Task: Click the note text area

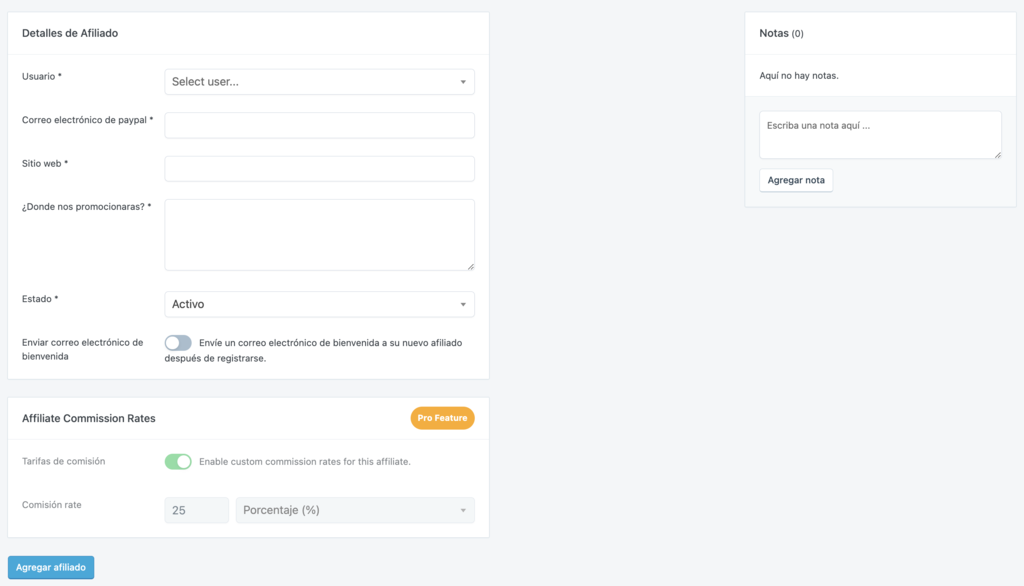Action: (880, 134)
